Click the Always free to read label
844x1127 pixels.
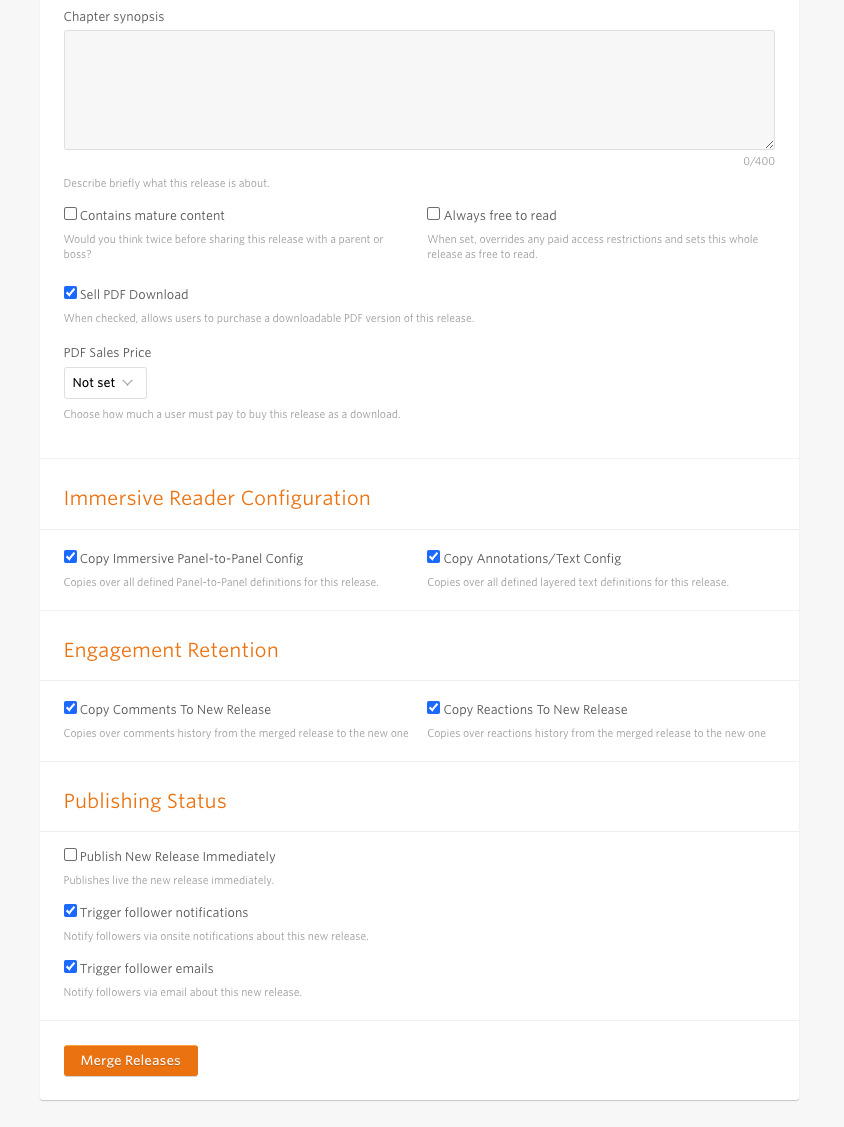500,216
